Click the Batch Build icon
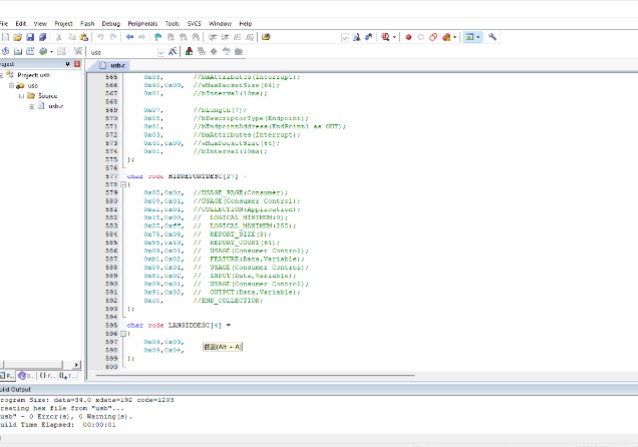This screenshot has width=638, height=447. pos(43,51)
